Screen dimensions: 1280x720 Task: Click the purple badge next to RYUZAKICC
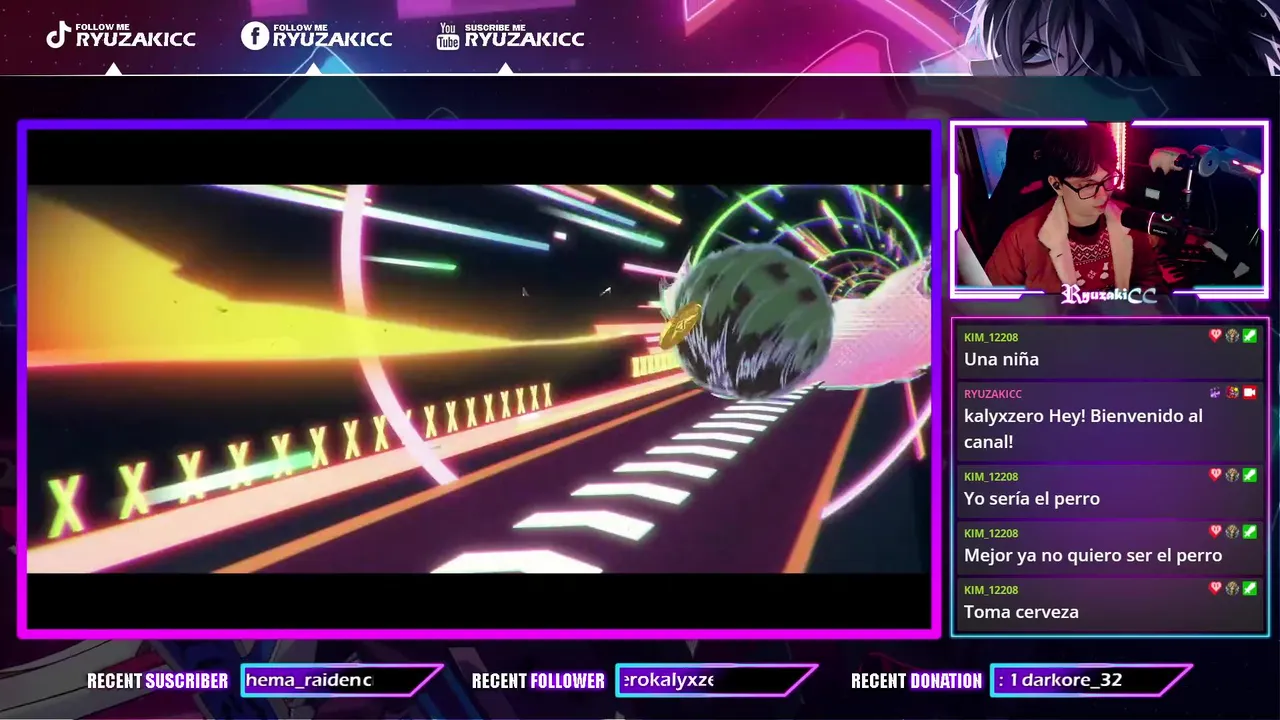(x=1215, y=393)
